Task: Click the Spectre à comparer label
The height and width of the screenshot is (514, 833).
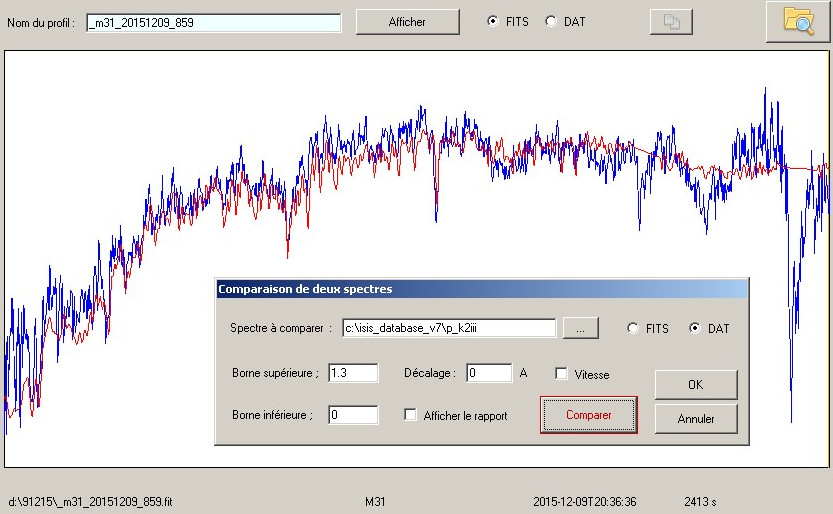Action: pyautogui.click(x=281, y=328)
